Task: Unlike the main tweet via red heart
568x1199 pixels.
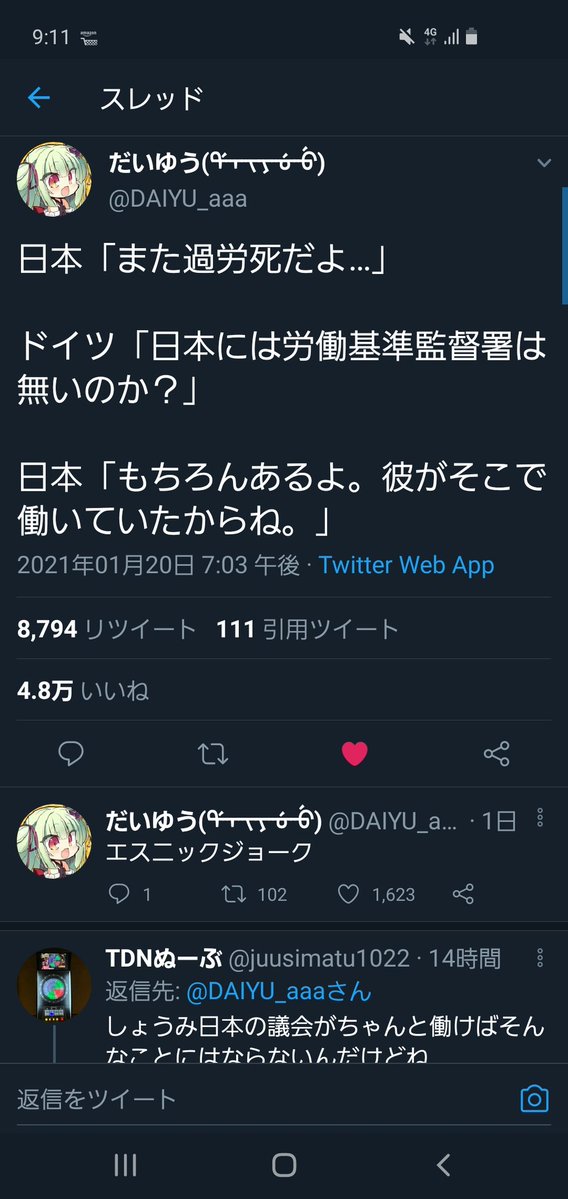Action: coord(354,753)
